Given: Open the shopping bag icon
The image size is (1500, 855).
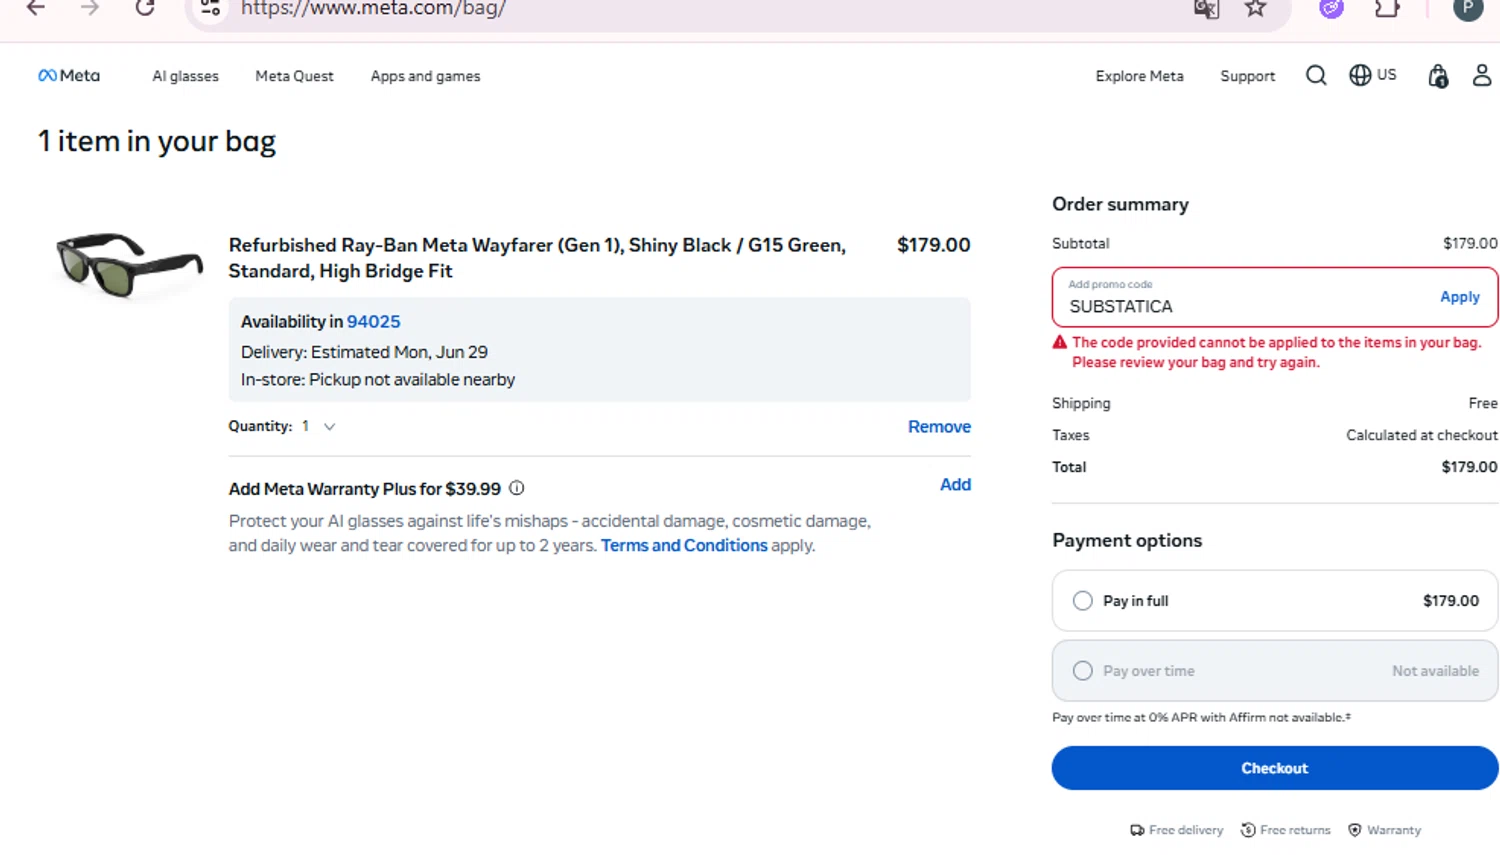Looking at the screenshot, I should 1438,76.
